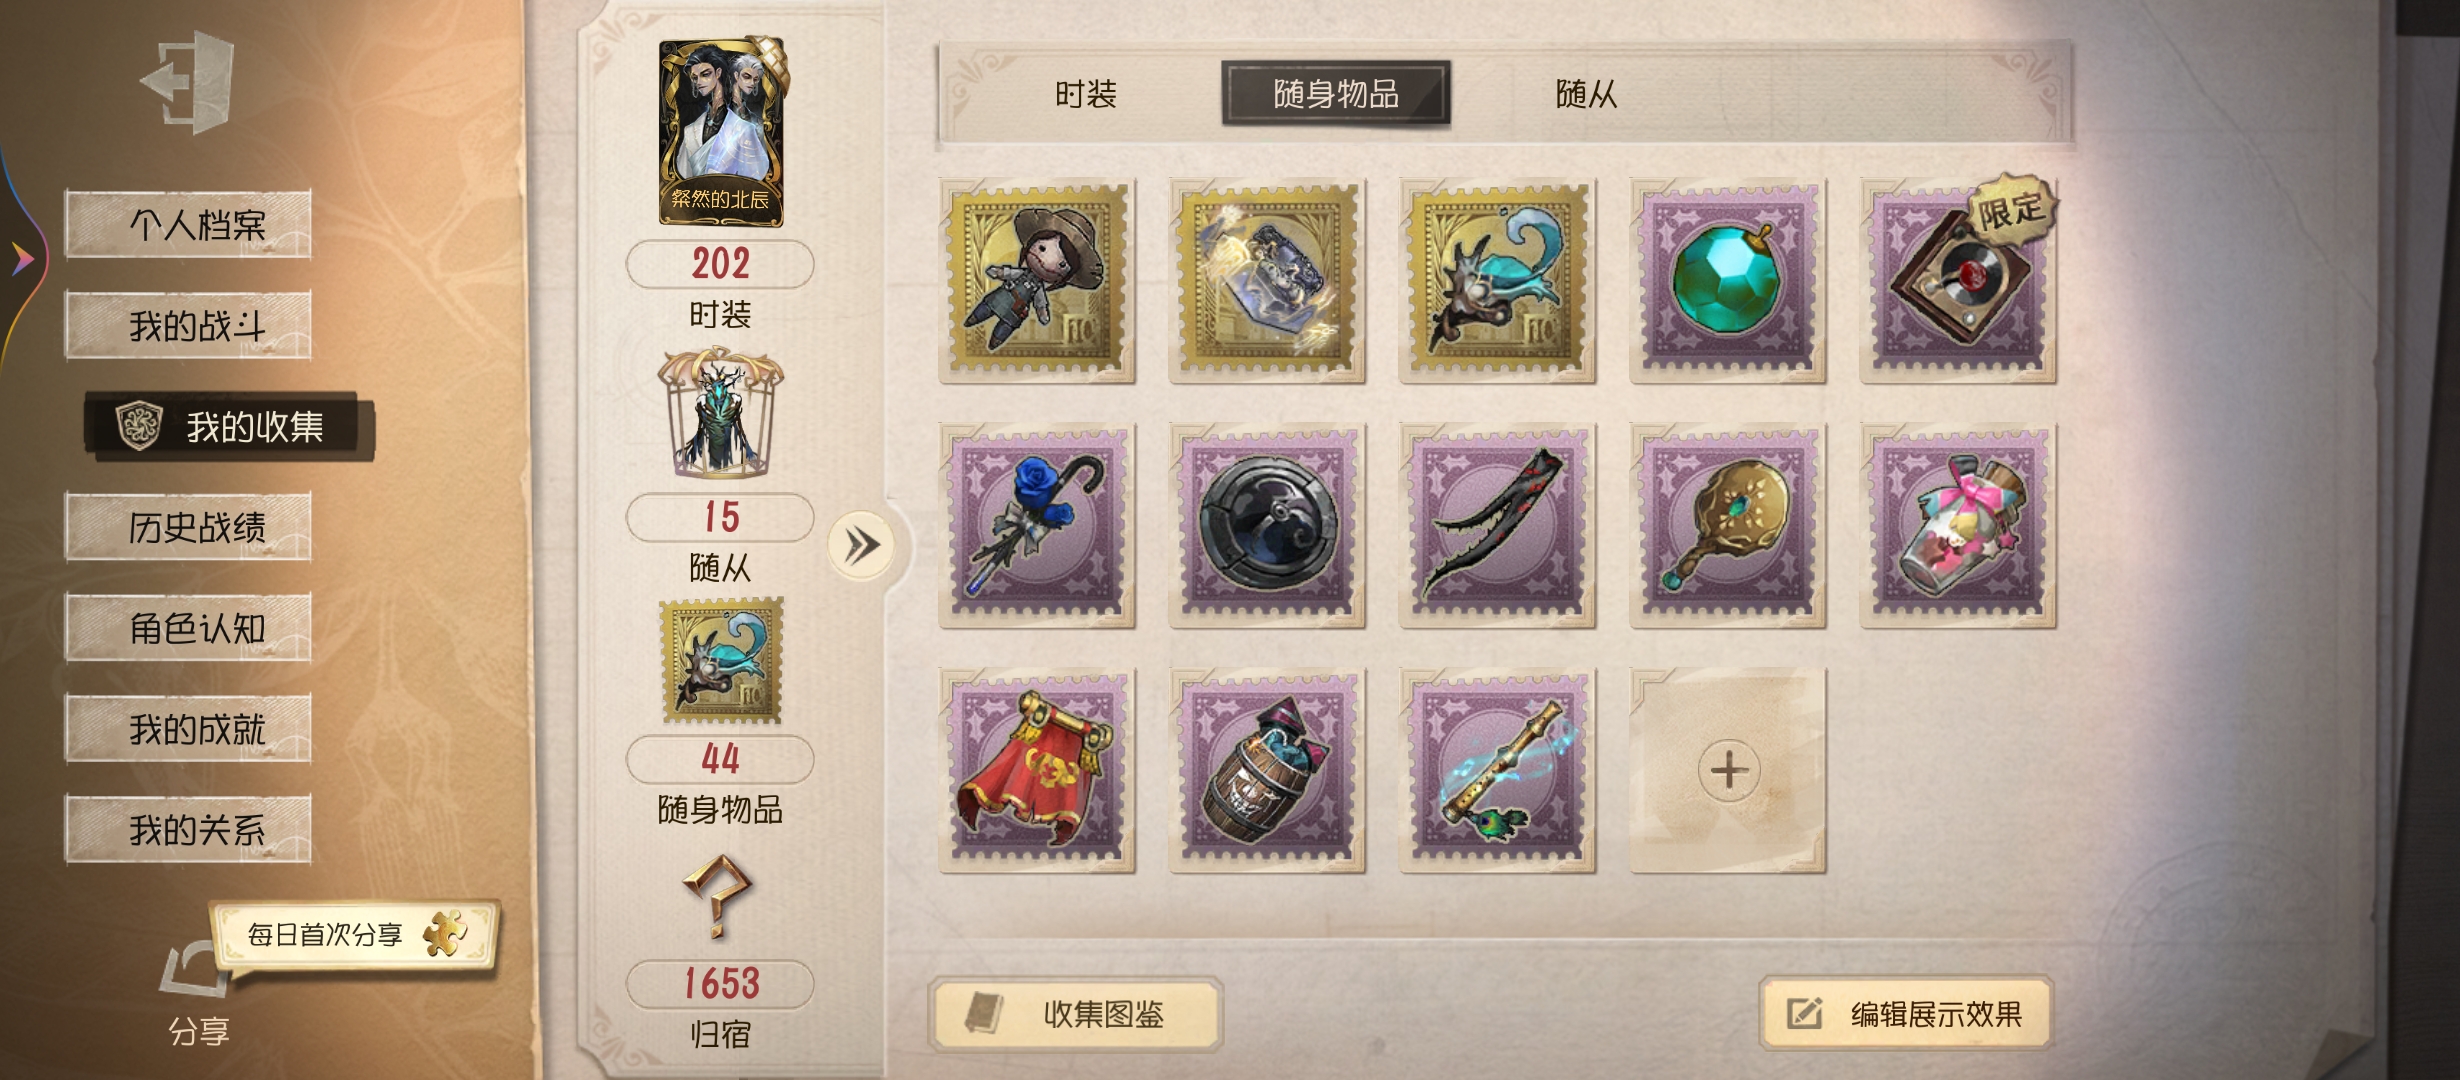Switch to the 随从 tab
The image size is (2460, 1080).
pyautogui.click(x=1586, y=94)
